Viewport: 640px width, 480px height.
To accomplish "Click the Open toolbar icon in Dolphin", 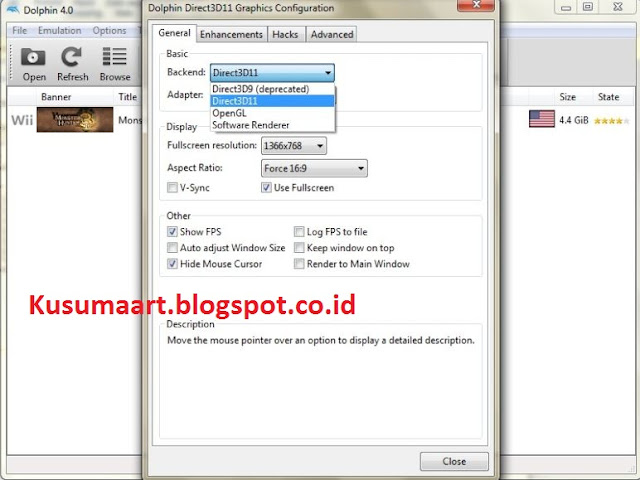I will [33, 64].
